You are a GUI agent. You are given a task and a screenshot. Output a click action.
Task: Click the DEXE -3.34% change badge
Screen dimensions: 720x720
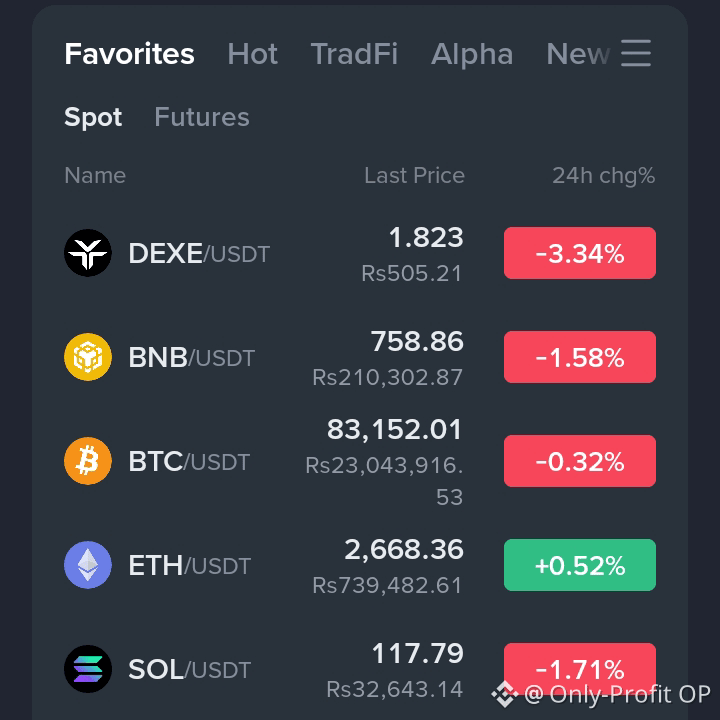coord(579,253)
